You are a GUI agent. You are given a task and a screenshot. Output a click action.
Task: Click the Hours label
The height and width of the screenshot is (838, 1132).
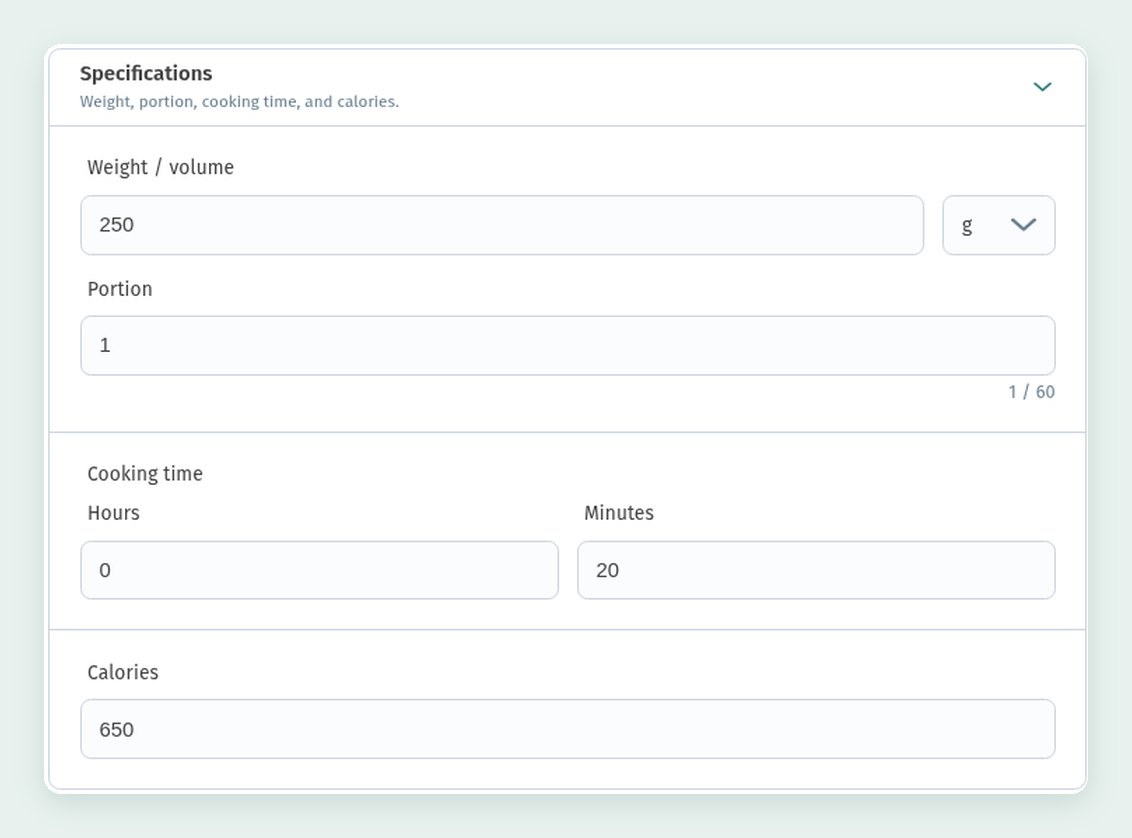pyautogui.click(x=113, y=513)
